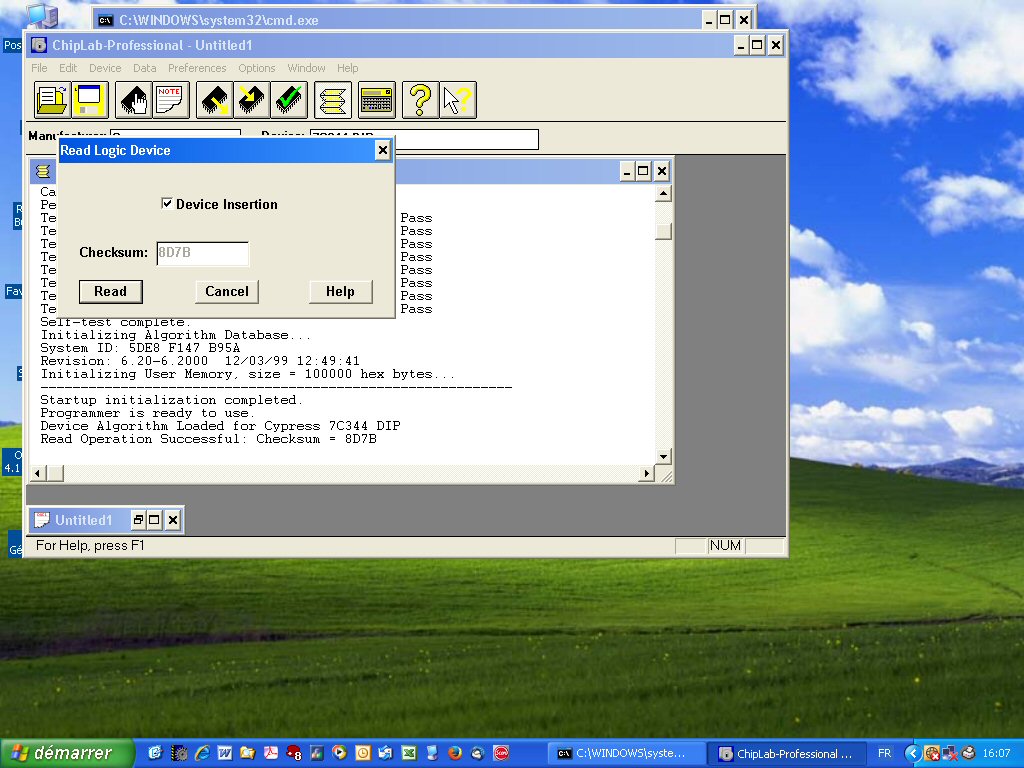Open Adobe Acrobat from the quick launch
Viewport: 1024px width, 768px height.
click(270, 753)
